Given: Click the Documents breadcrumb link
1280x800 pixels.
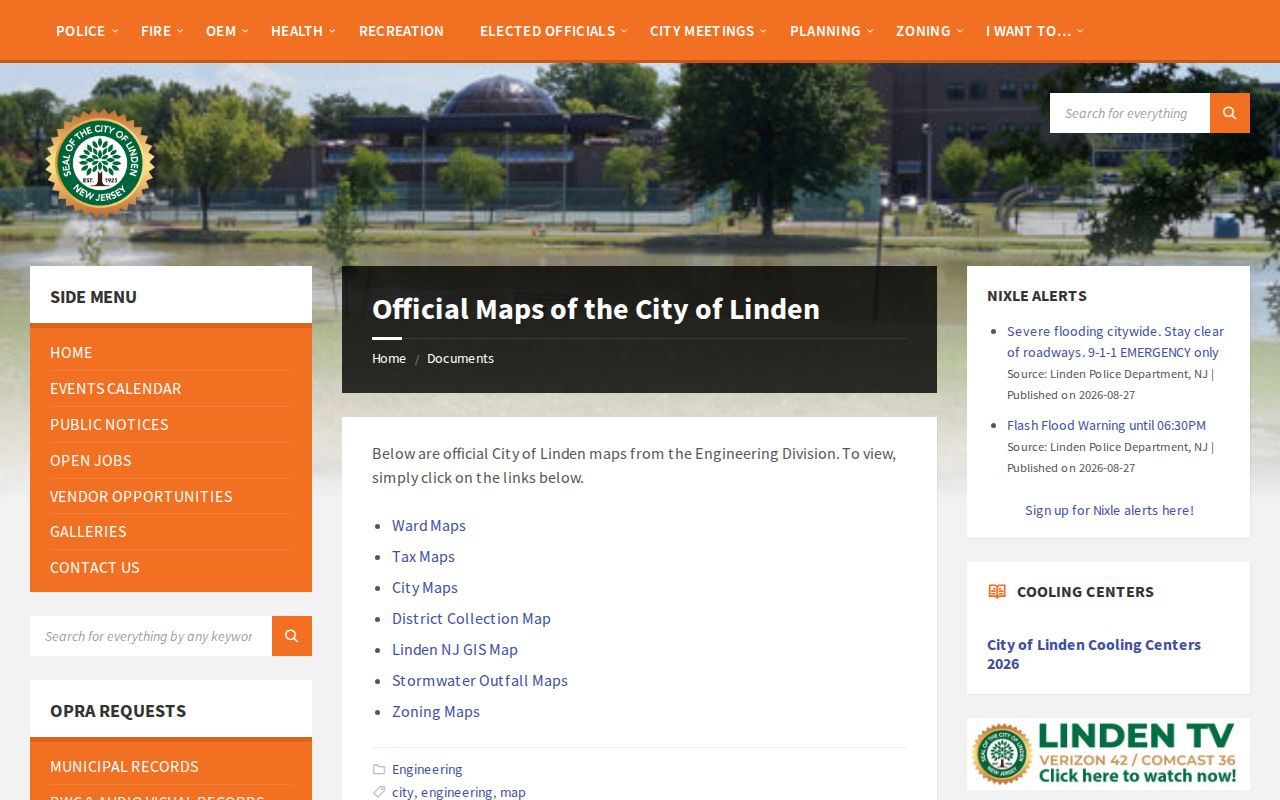Looking at the screenshot, I should coord(460,359).
